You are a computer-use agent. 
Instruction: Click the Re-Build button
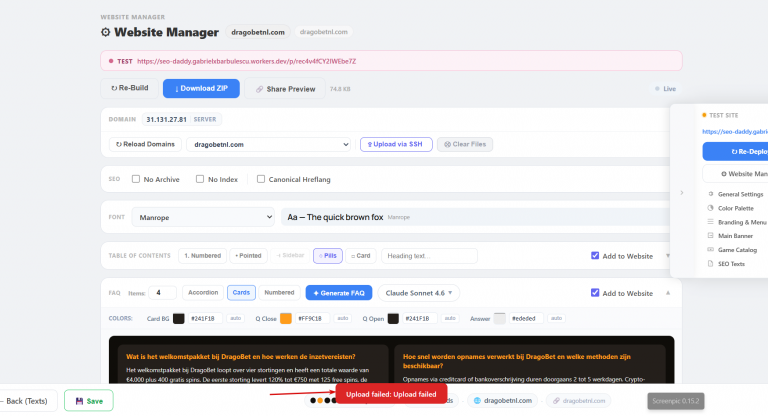pyautogui.click(x=130, y=88)
